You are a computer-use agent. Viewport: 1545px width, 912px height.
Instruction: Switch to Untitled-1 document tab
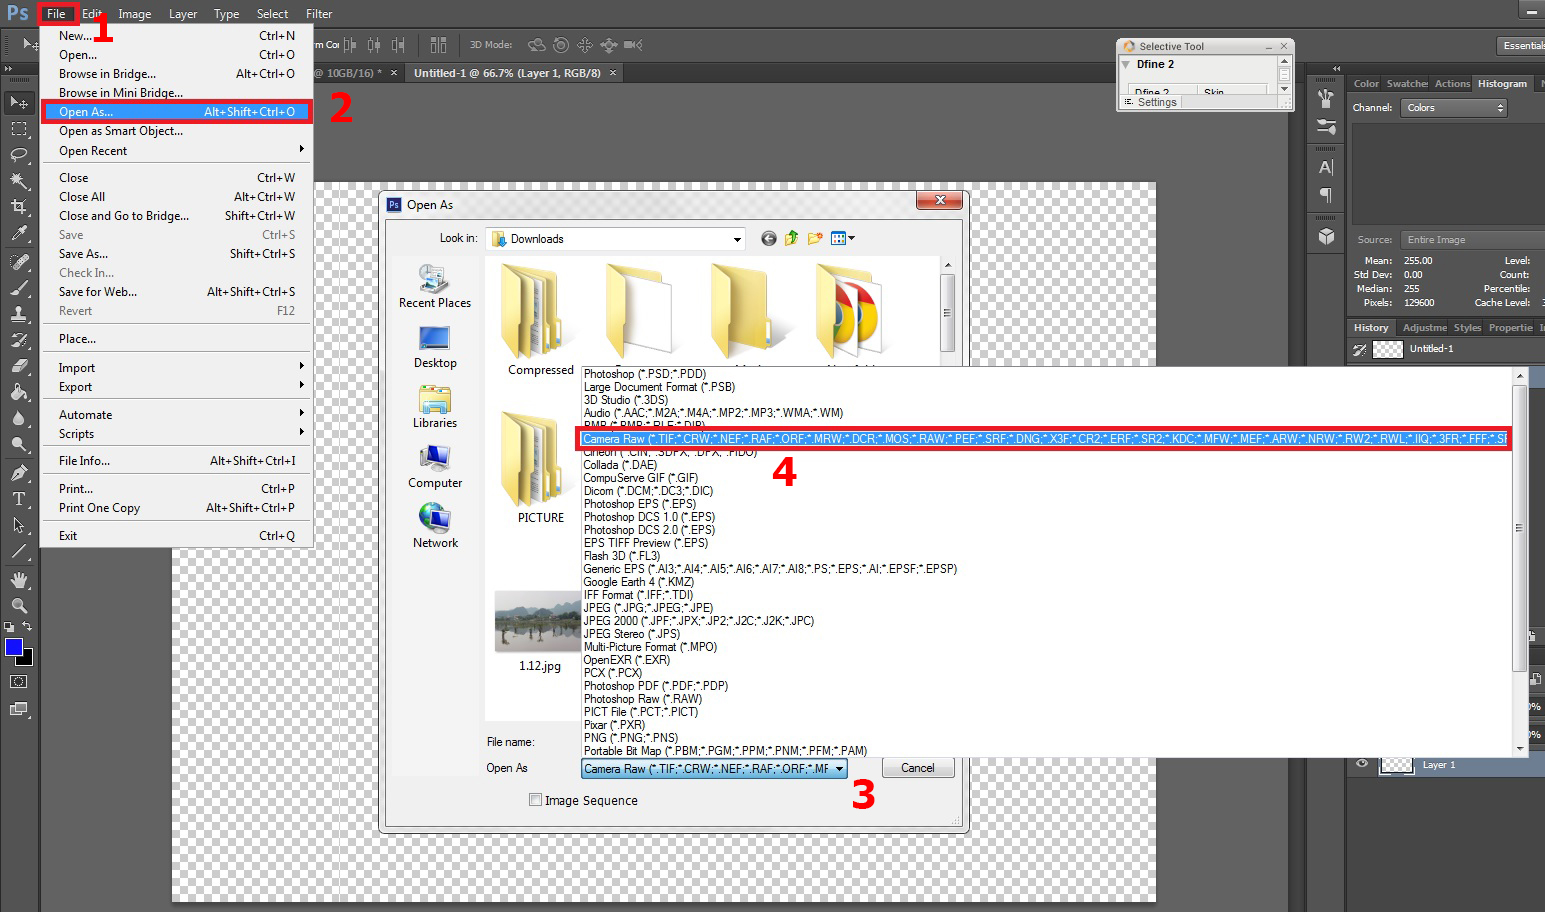tap(507, 73)
